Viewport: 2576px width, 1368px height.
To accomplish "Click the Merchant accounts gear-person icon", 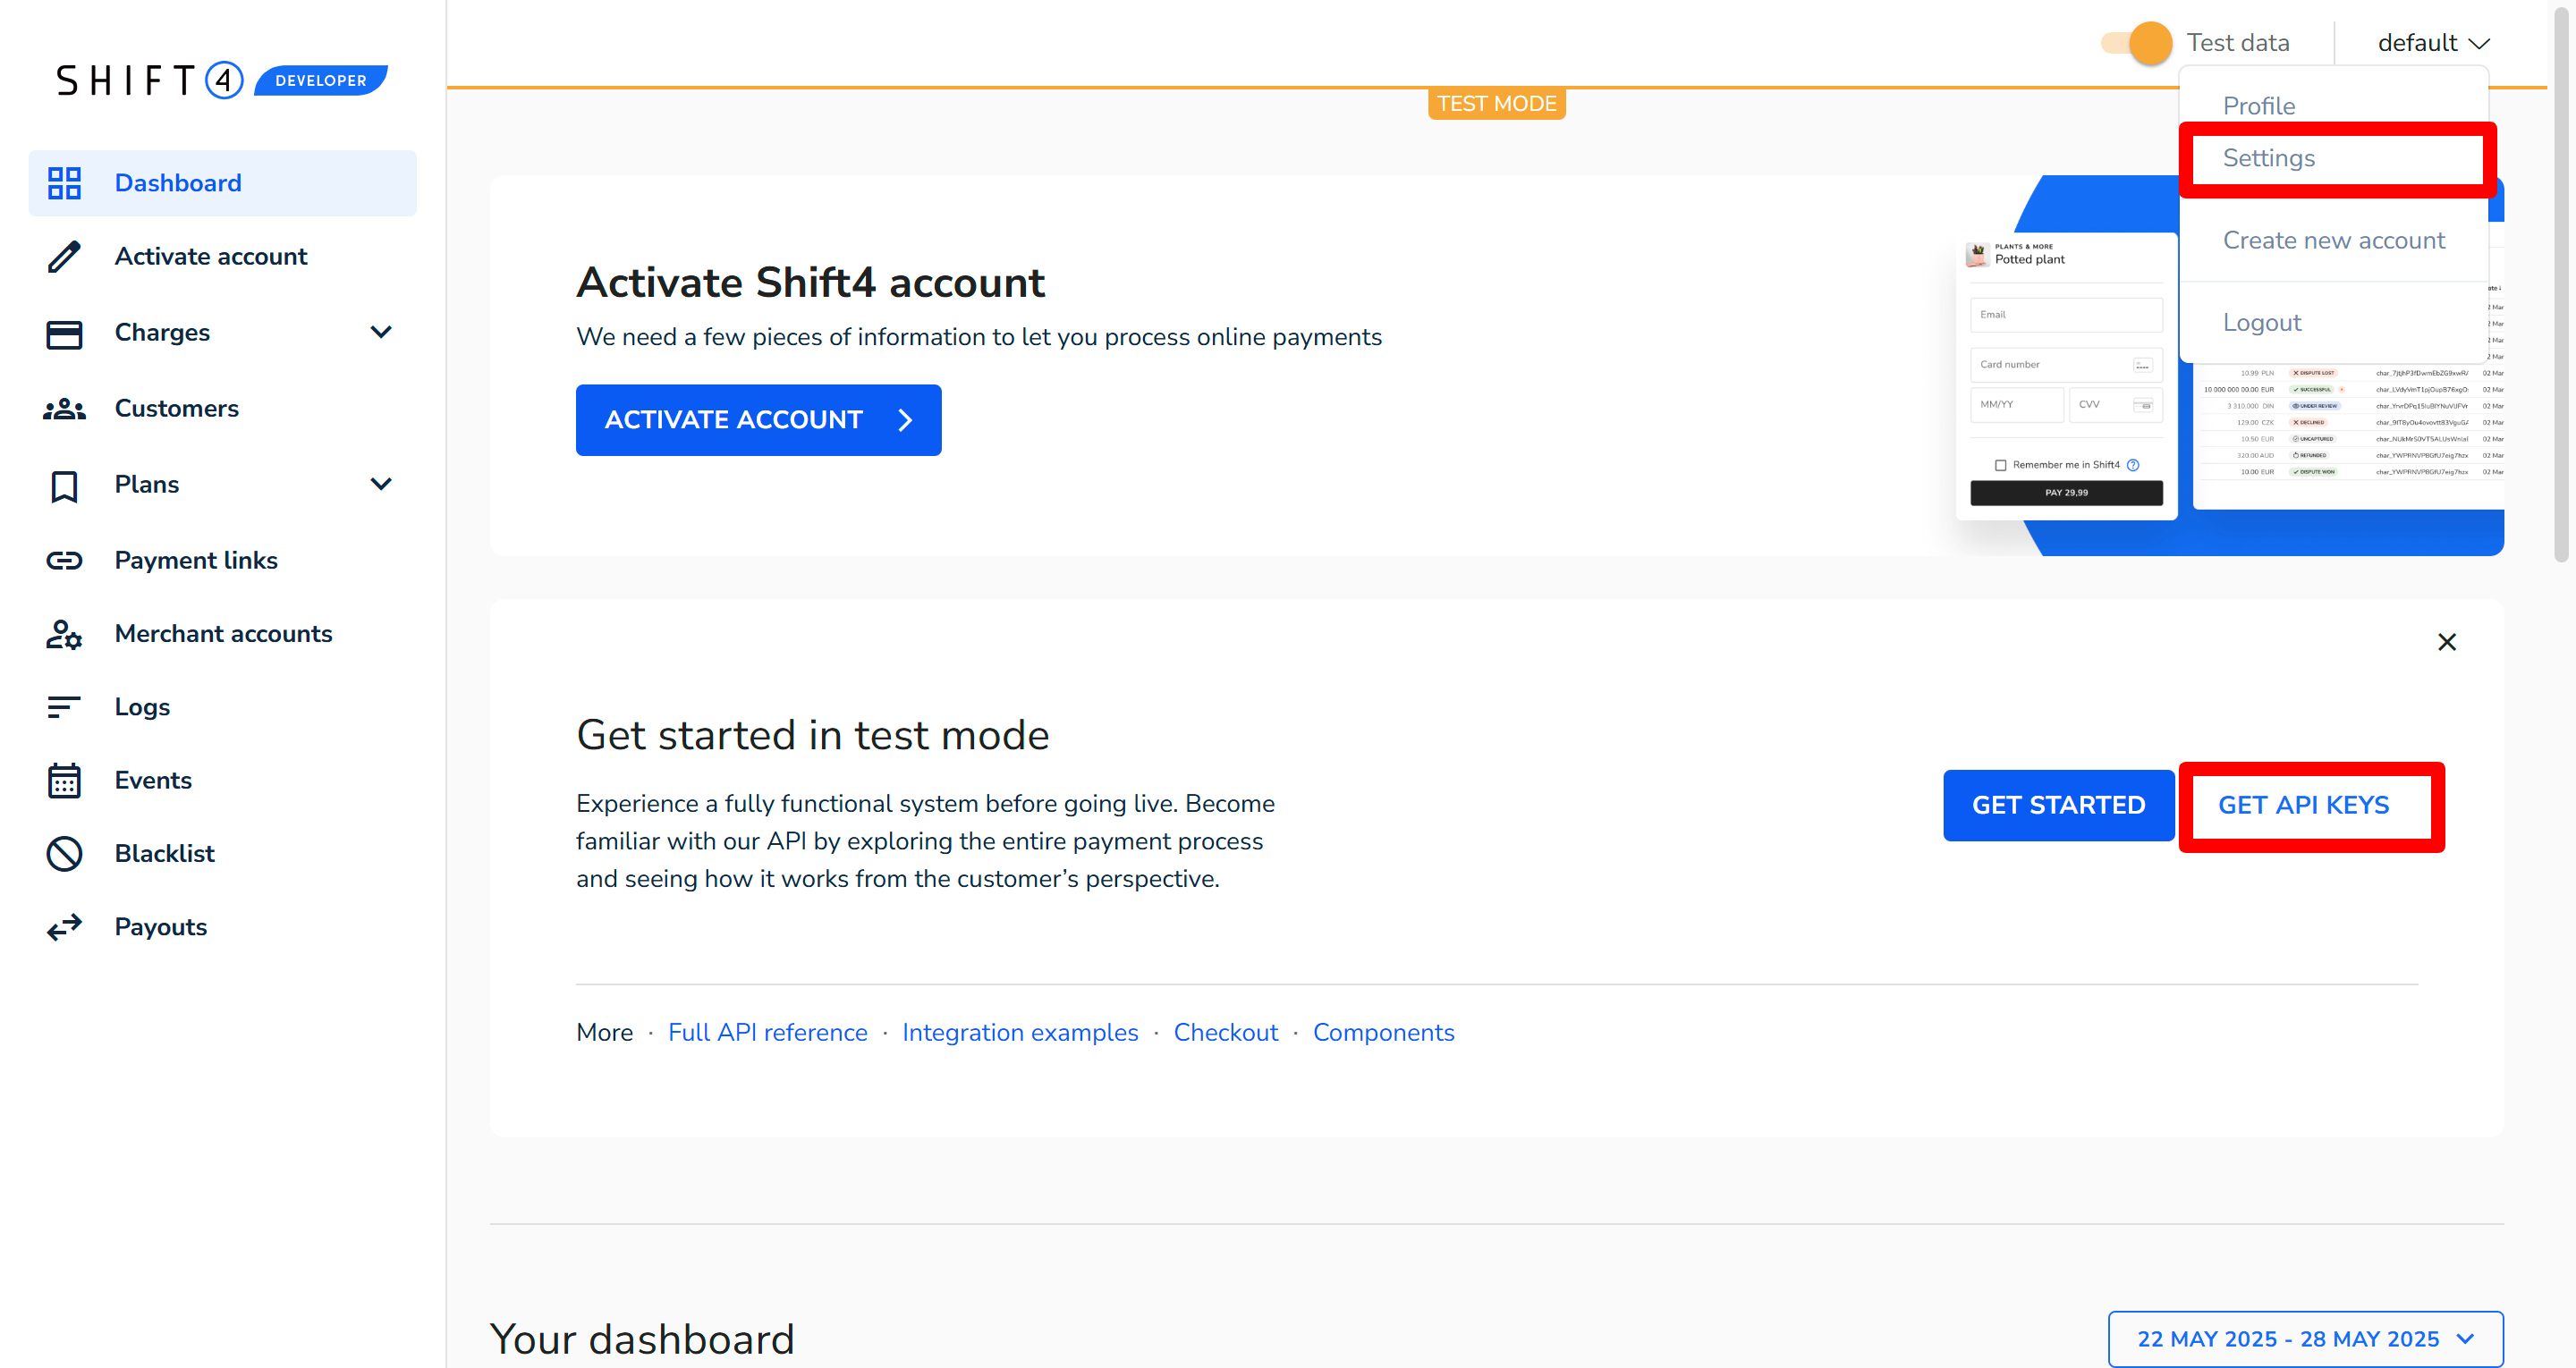I will pyautogui.click(x=64, y=634).
